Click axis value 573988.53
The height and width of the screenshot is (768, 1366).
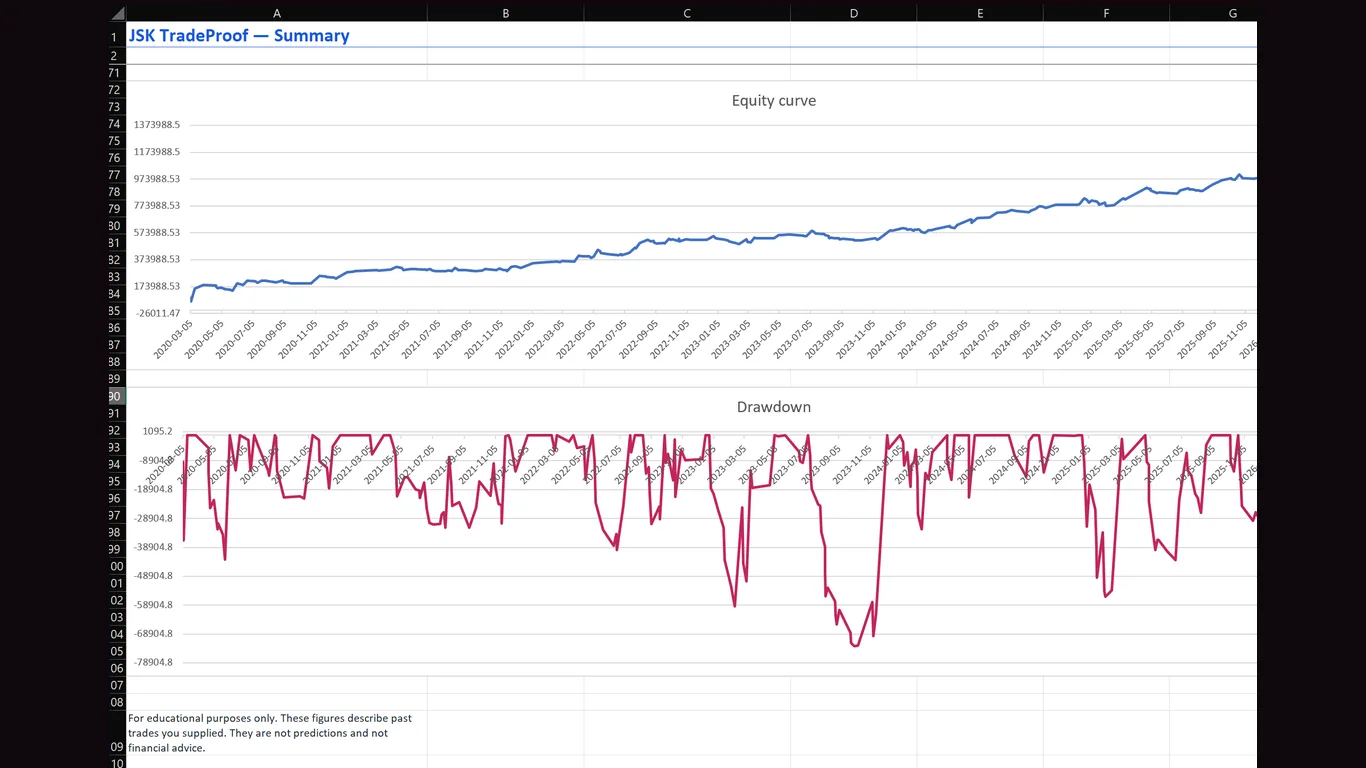(156, 232)
